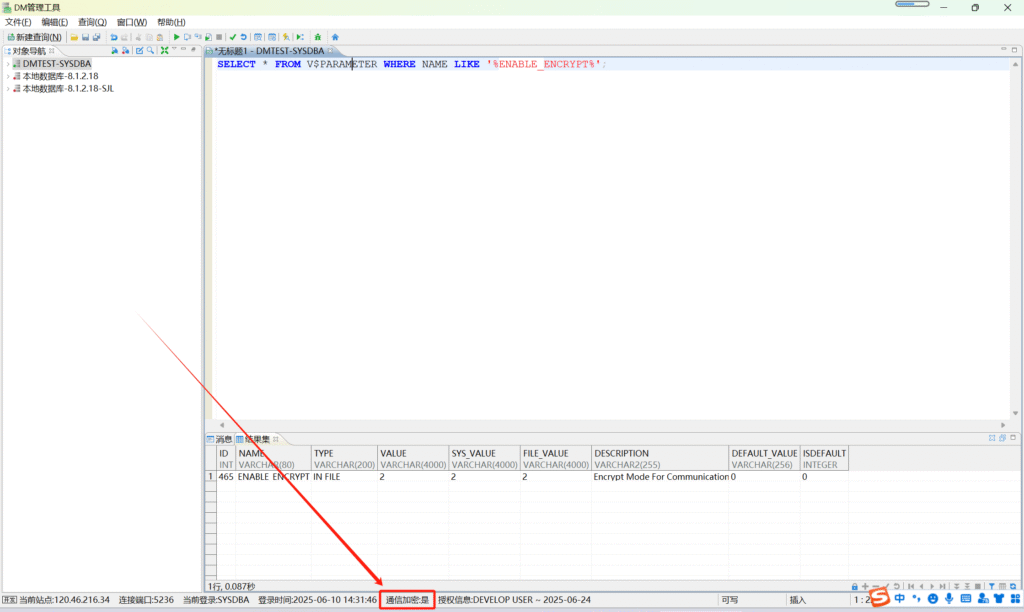
Task: Click the green collapse-all icon in navigator
Action: click(164, 50)
